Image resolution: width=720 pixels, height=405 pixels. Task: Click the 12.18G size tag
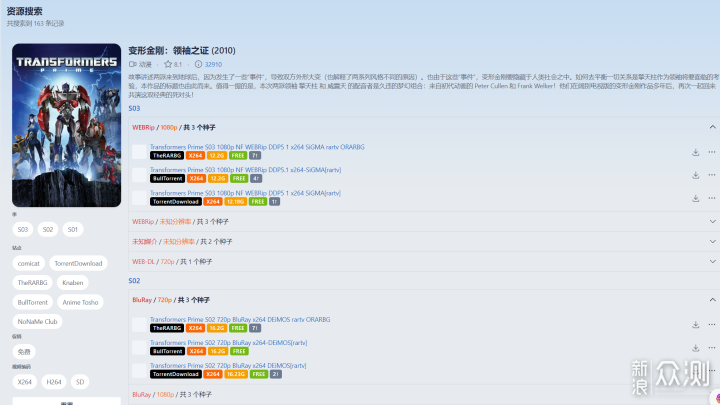pos(235,202)
